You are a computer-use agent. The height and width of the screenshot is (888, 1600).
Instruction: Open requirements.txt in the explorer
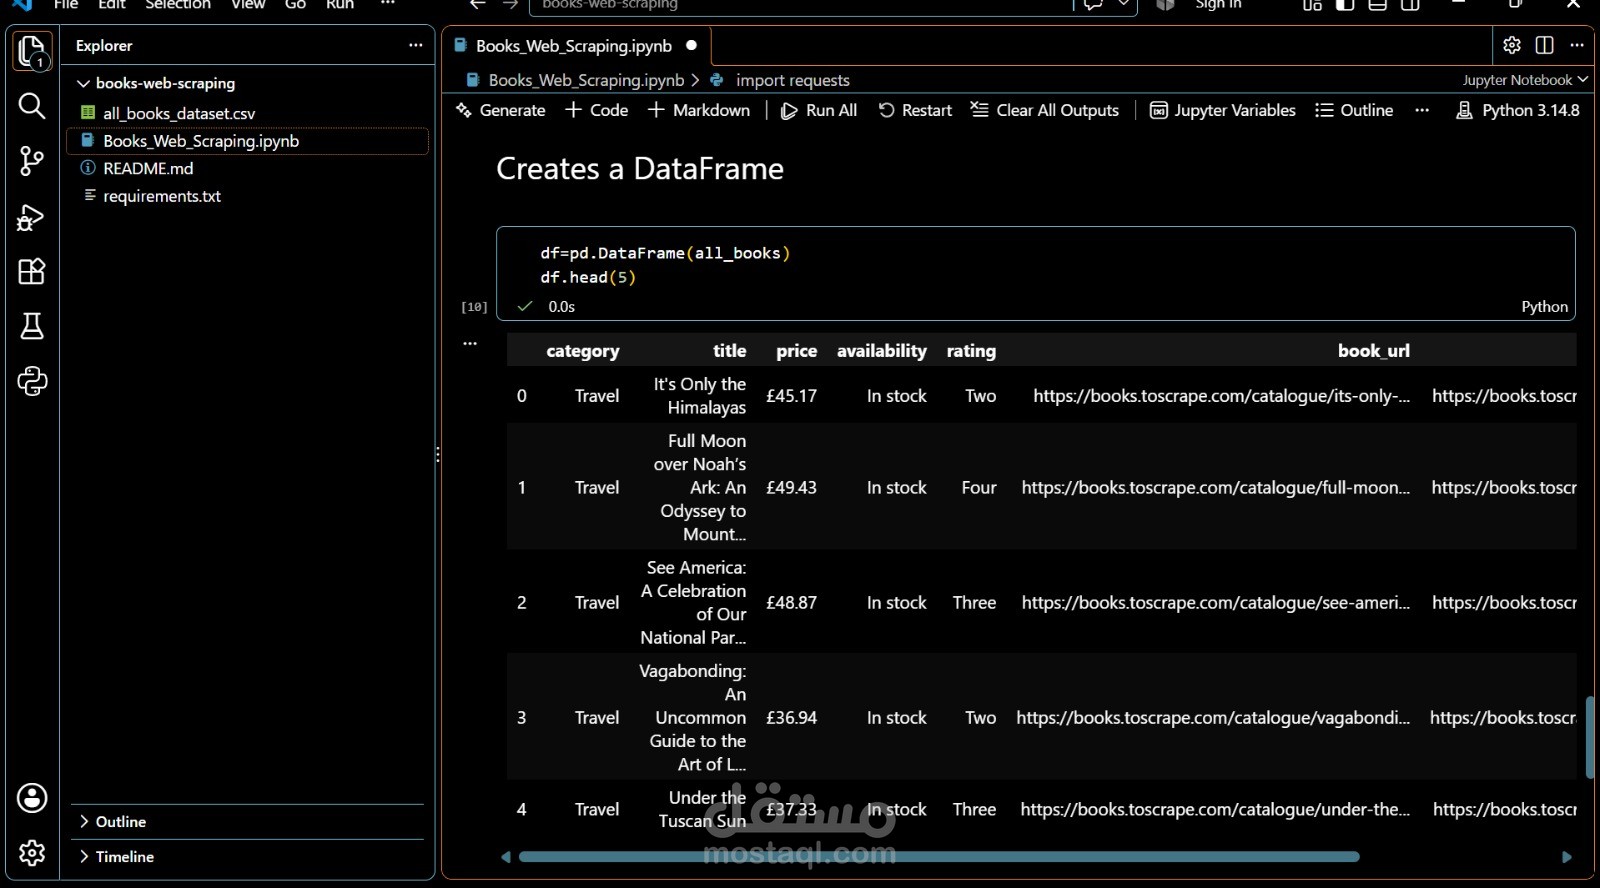click(x=162, y=196)
